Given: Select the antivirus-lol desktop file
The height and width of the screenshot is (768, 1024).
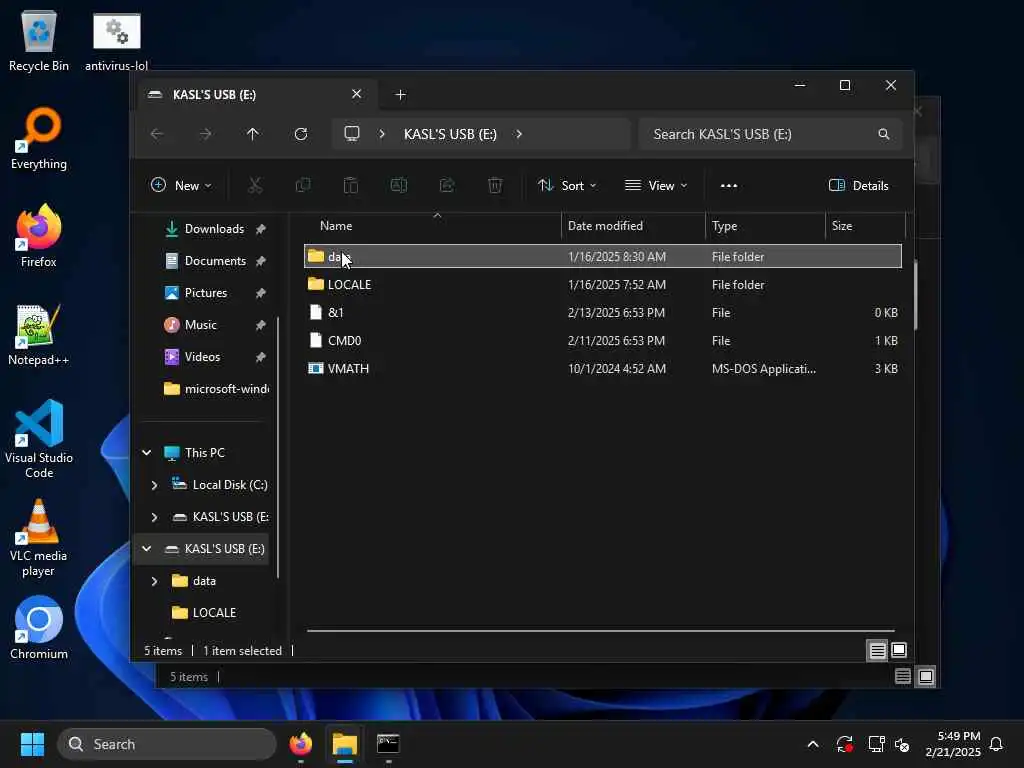Looking at the screenshot, I should coord(116,40).
